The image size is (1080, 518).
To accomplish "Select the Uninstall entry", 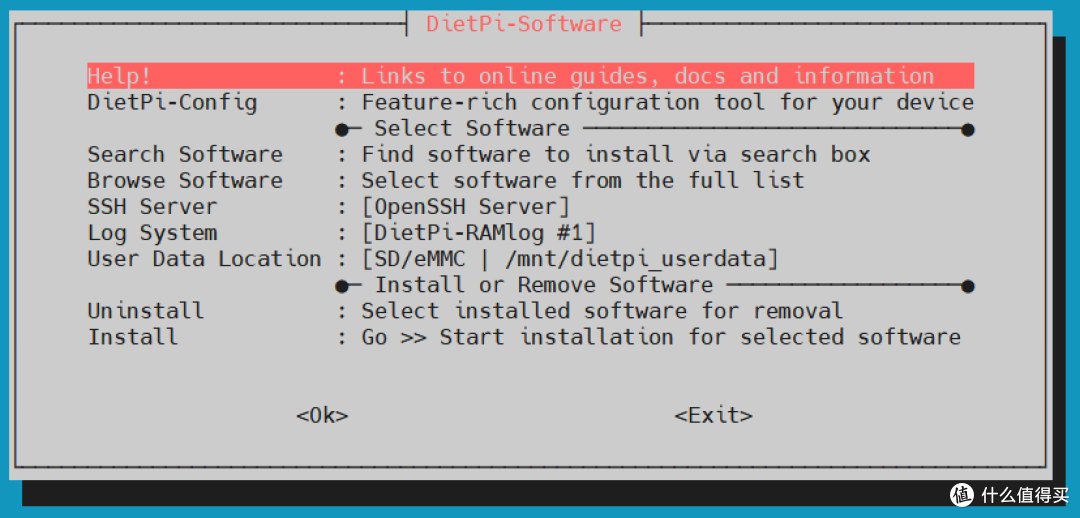I will [146, 310].
